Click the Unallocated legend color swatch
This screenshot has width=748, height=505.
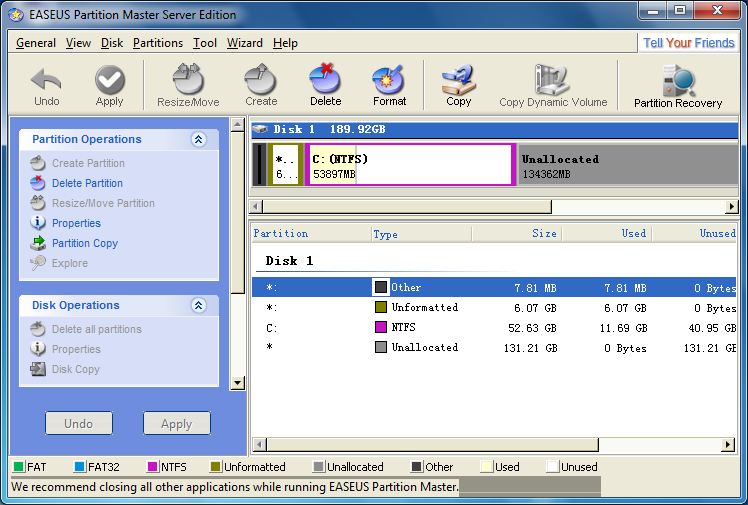[x=319, y=466]
